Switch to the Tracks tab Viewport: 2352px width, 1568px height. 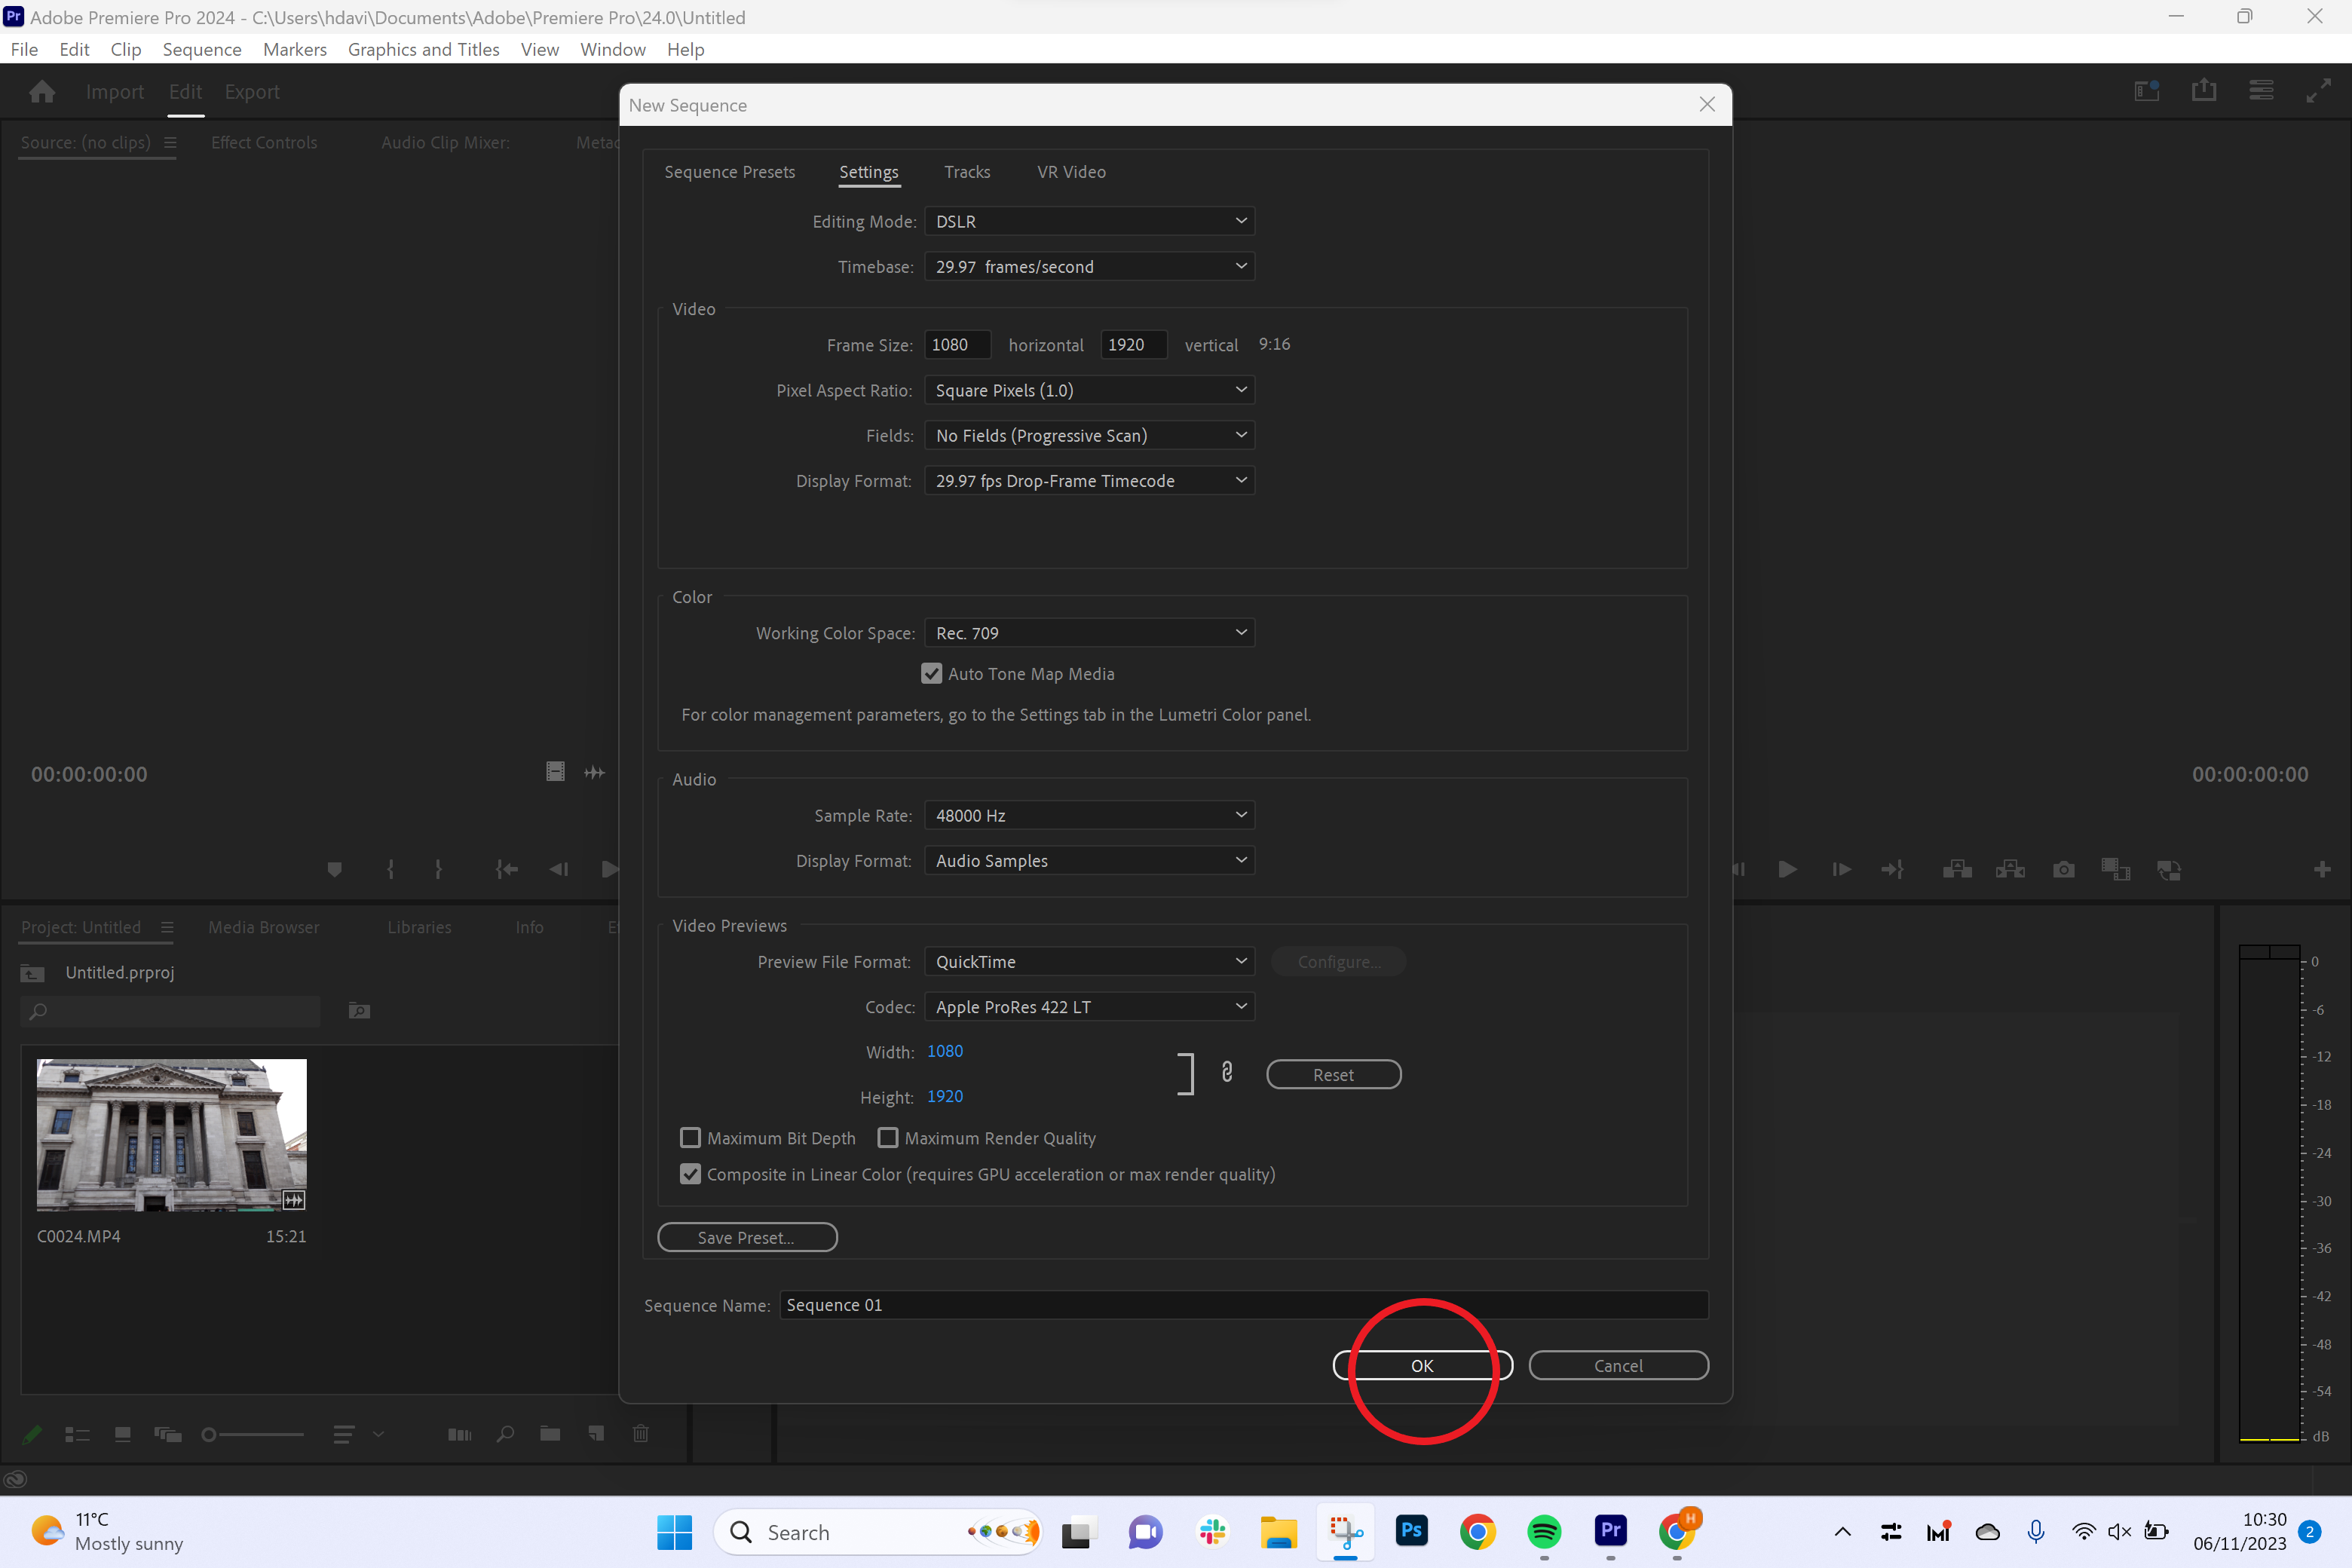tap(966, 171)
